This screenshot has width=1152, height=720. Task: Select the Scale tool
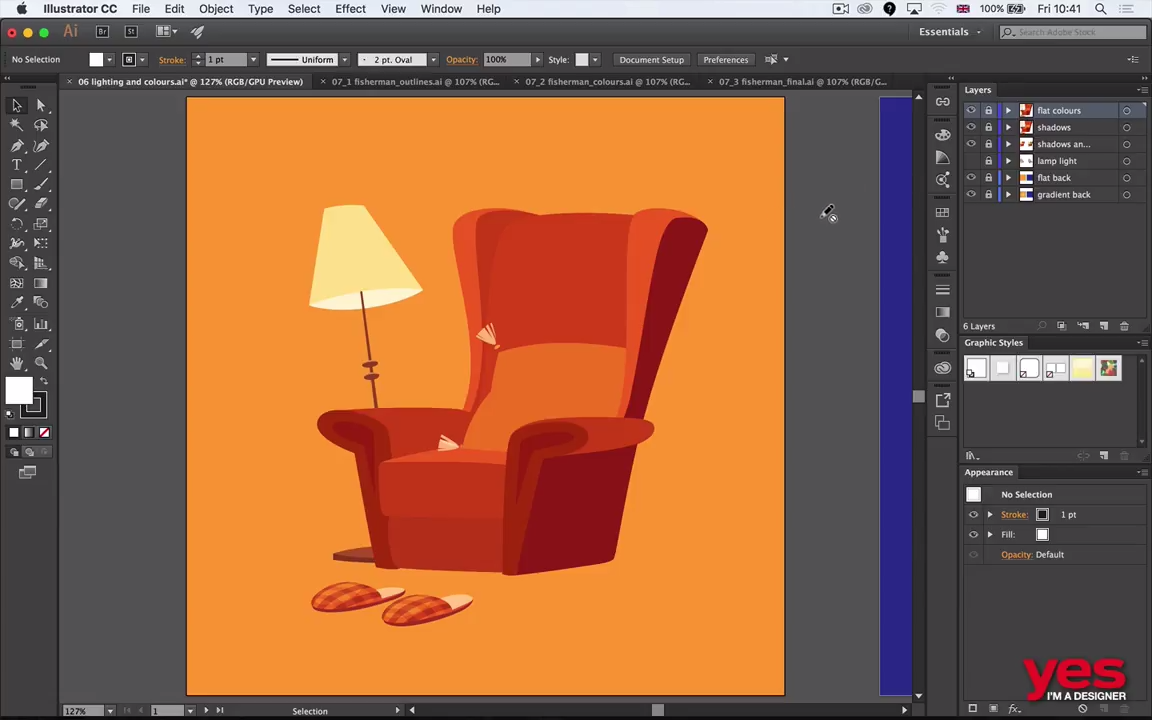pos(41,224)
